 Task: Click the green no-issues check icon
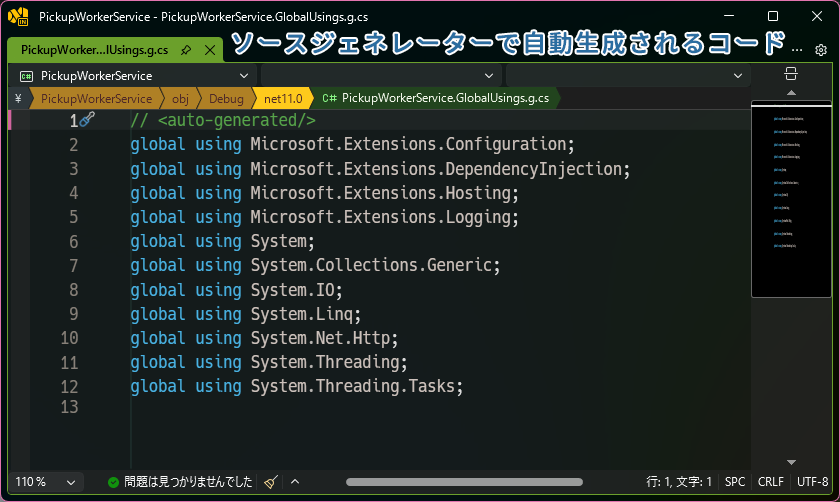click(x=113, y=483)
